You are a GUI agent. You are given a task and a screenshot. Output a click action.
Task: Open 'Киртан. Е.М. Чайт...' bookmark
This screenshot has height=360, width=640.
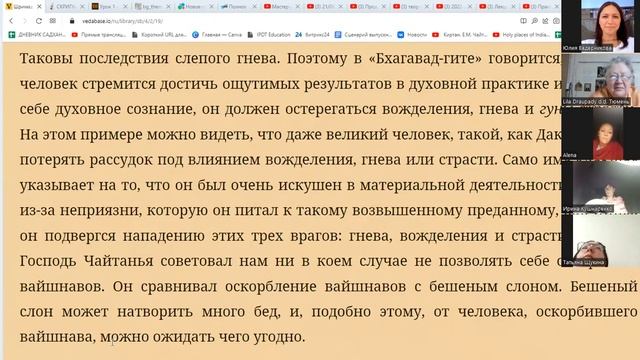coord(460,35)
